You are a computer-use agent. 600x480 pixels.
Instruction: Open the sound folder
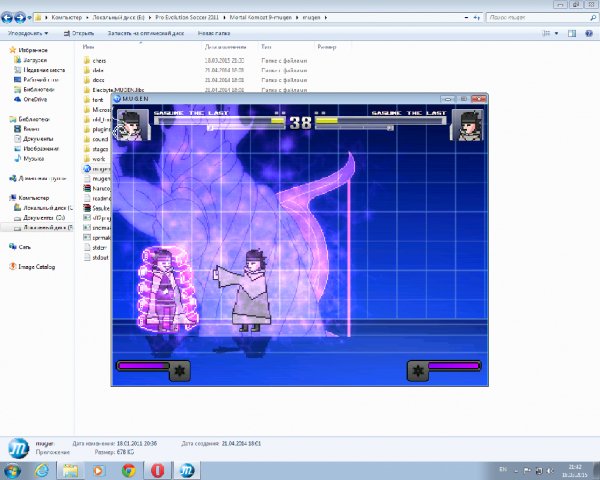point(100,139)
